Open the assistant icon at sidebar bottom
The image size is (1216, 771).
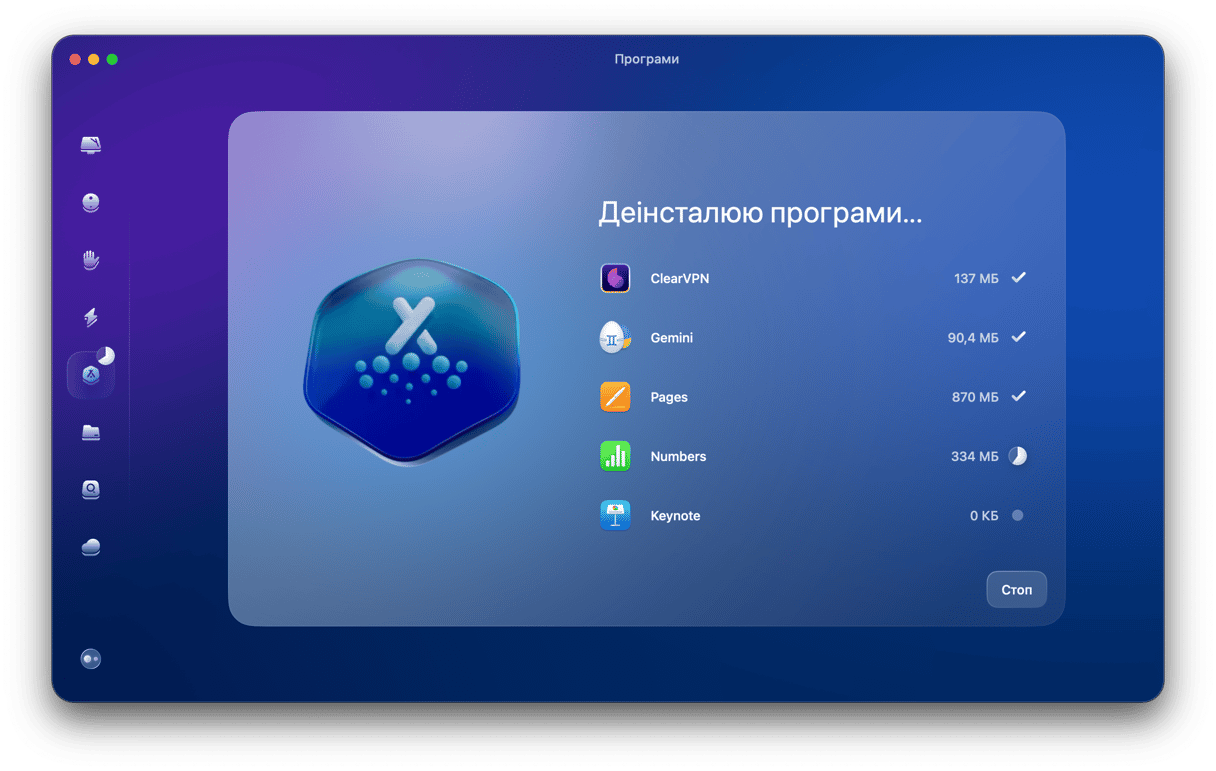pyautogui.click(x=91, y=659)
